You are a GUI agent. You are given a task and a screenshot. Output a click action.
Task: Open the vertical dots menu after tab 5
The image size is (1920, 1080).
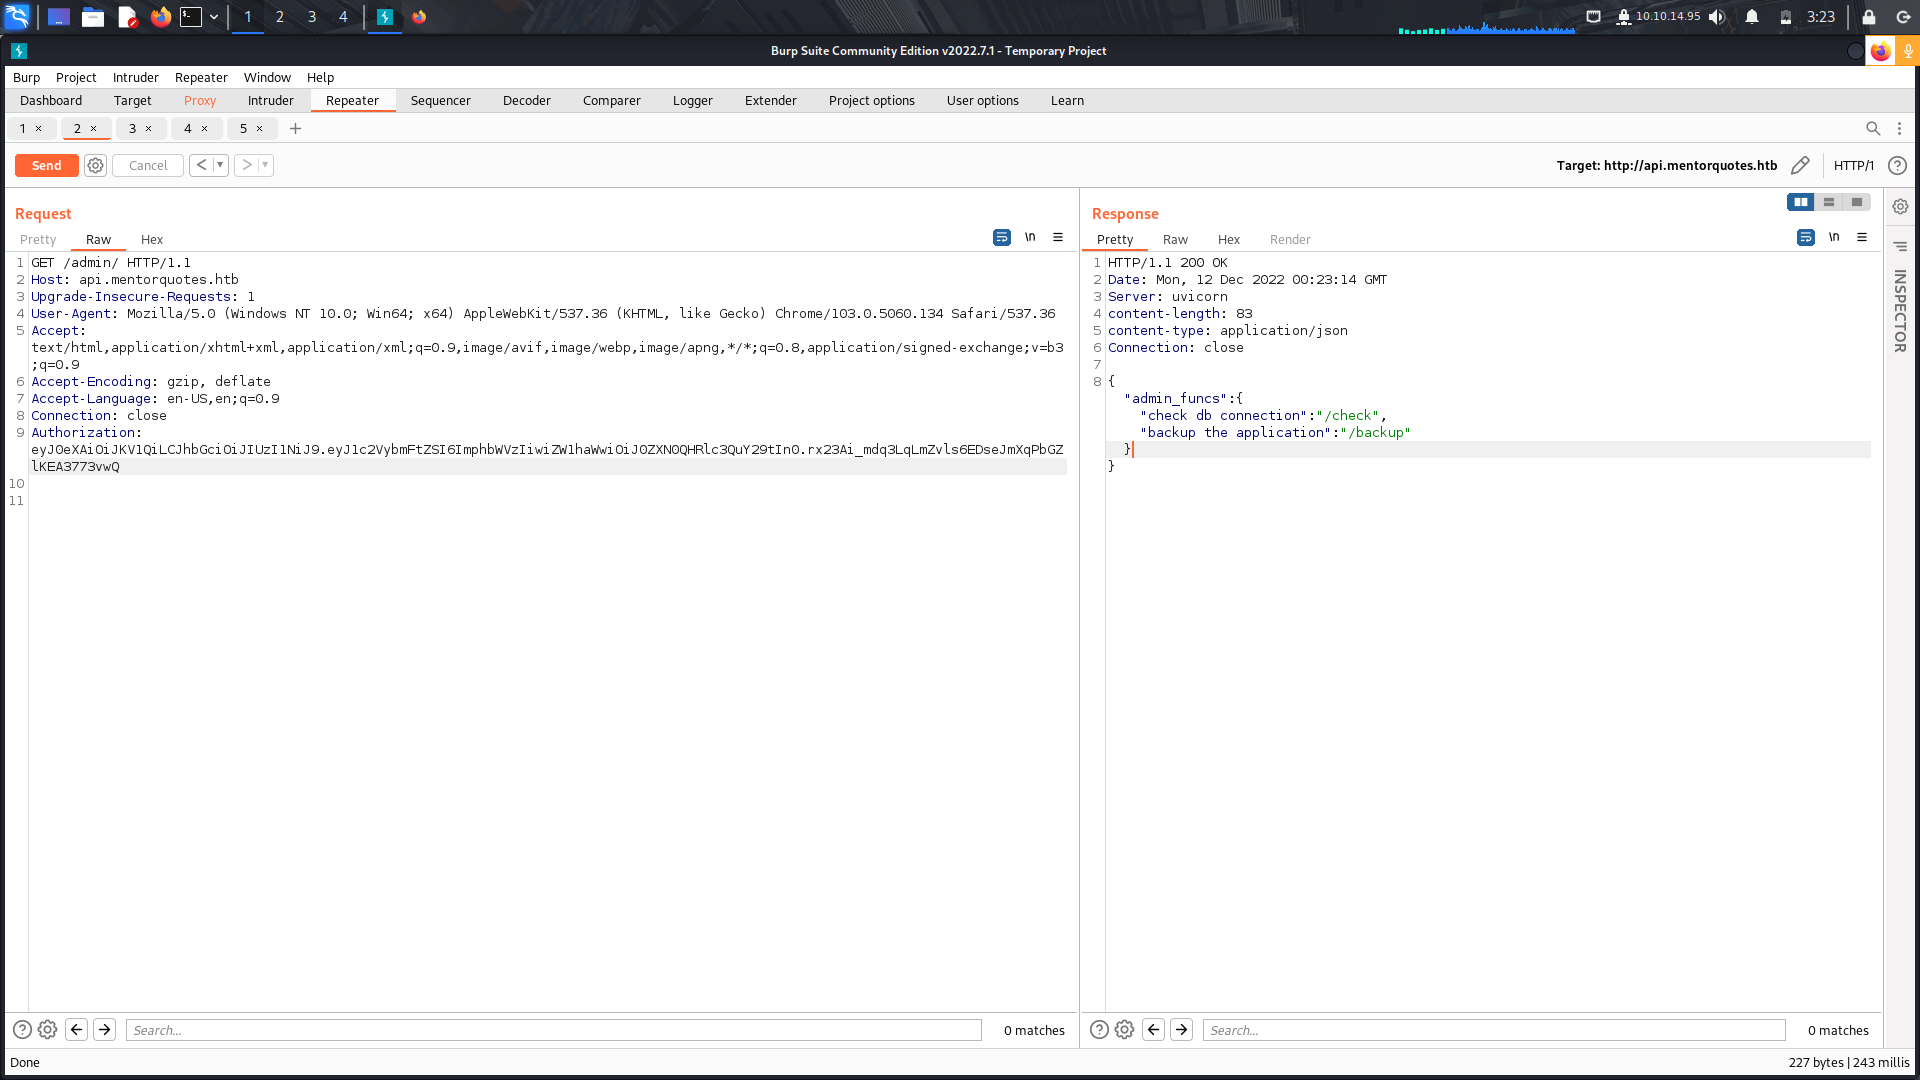[1899, 128]
